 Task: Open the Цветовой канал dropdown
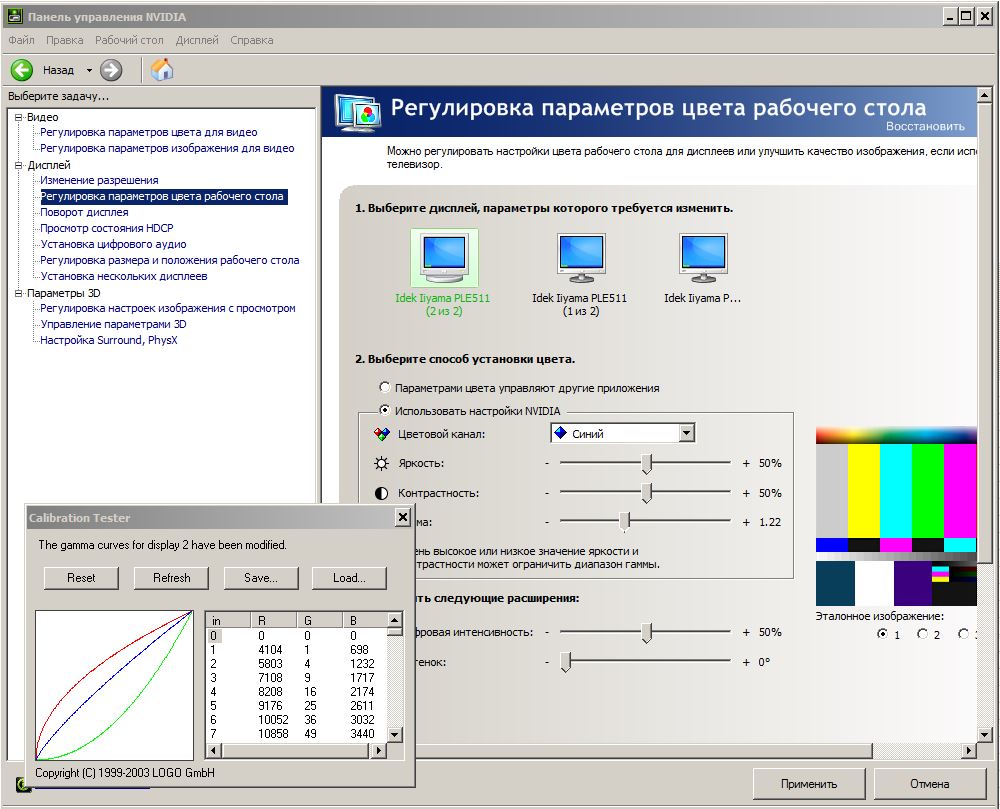pos(685,434)
